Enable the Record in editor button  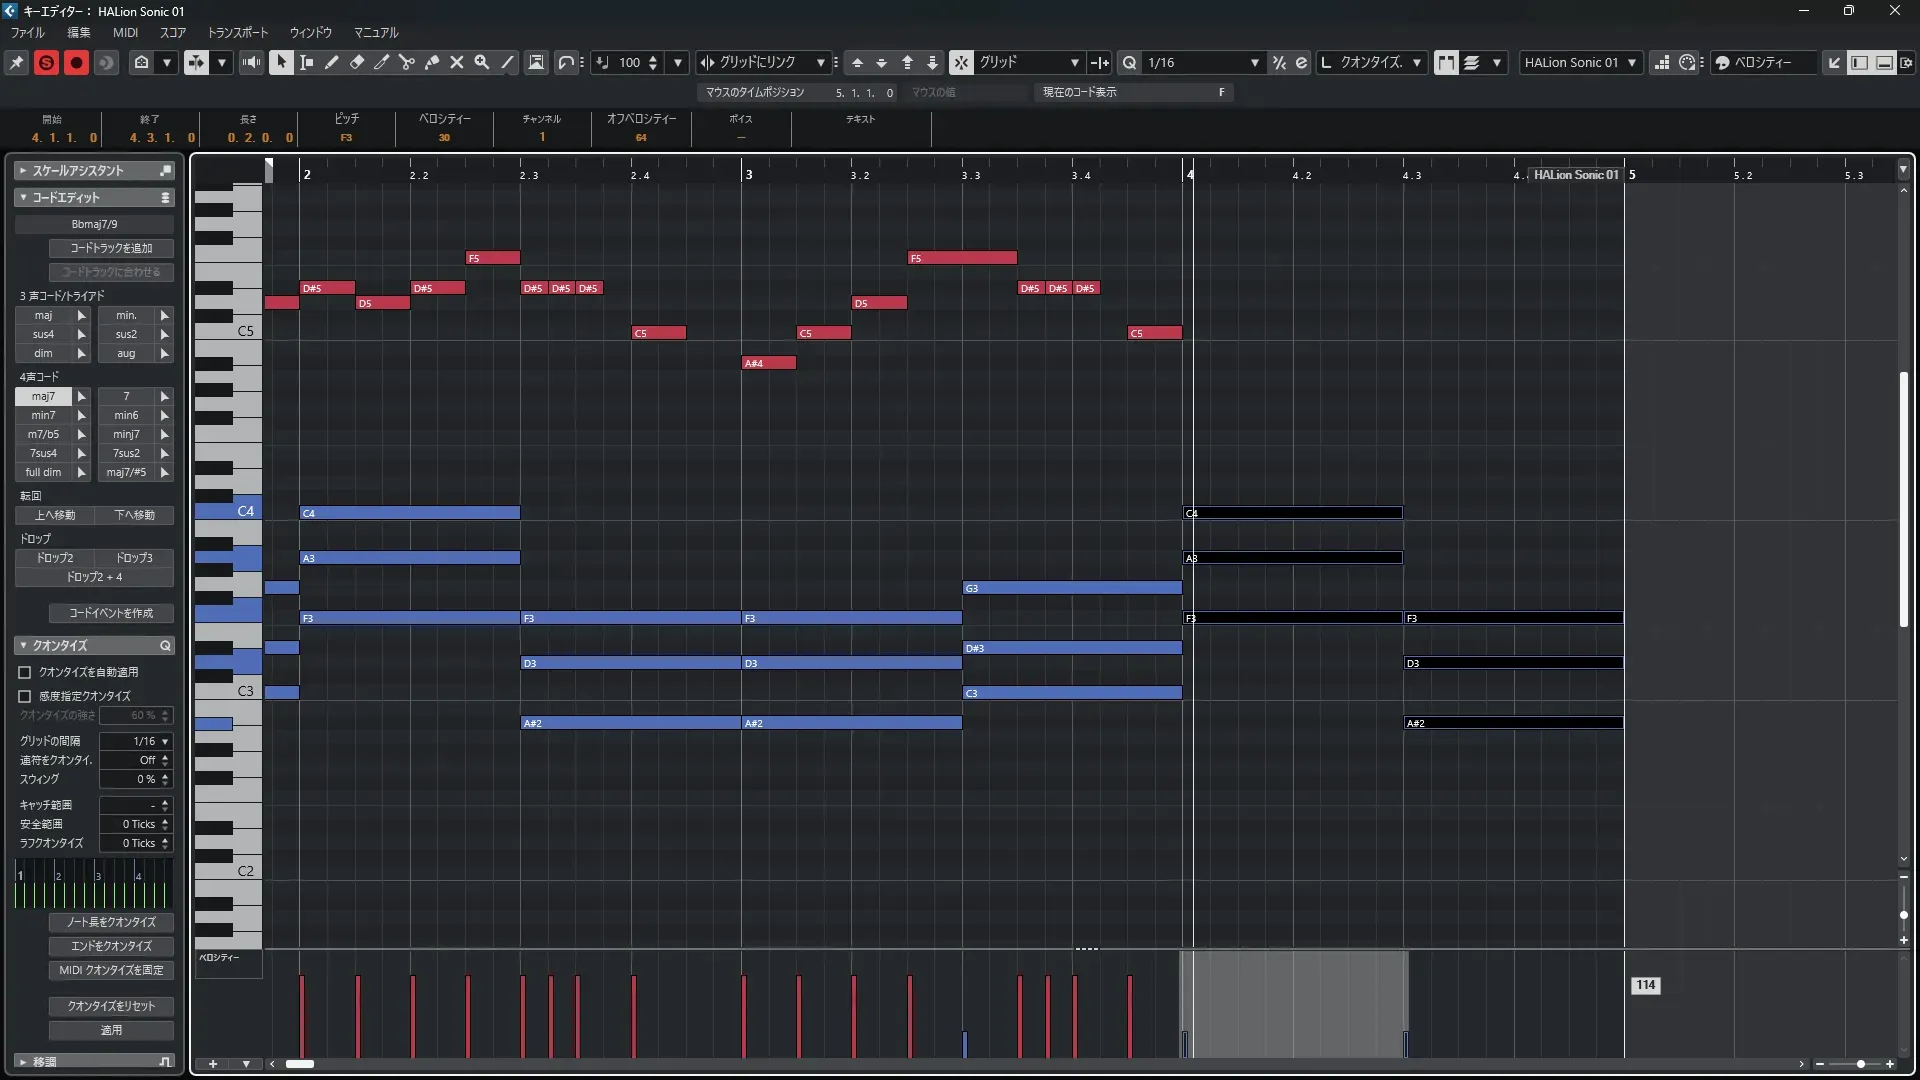[x=76, y=62]
